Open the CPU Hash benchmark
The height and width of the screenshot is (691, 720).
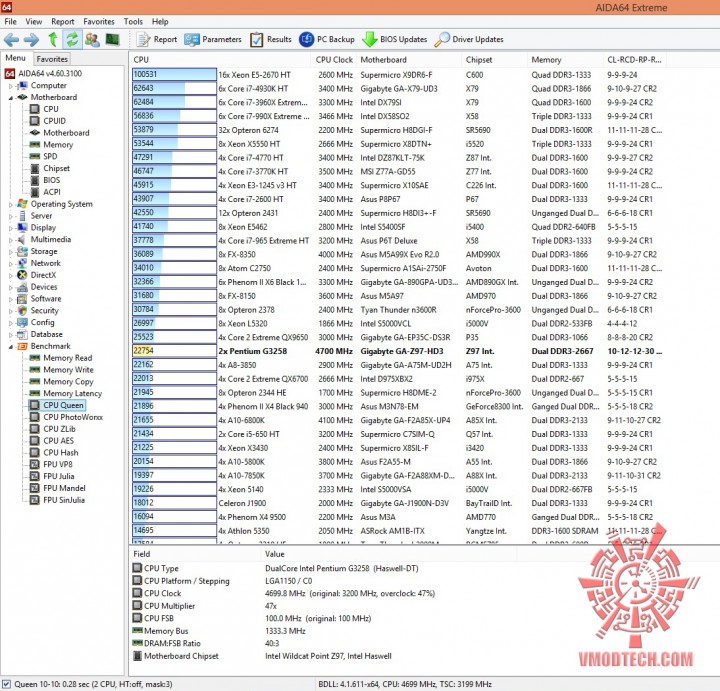(54, 453)
